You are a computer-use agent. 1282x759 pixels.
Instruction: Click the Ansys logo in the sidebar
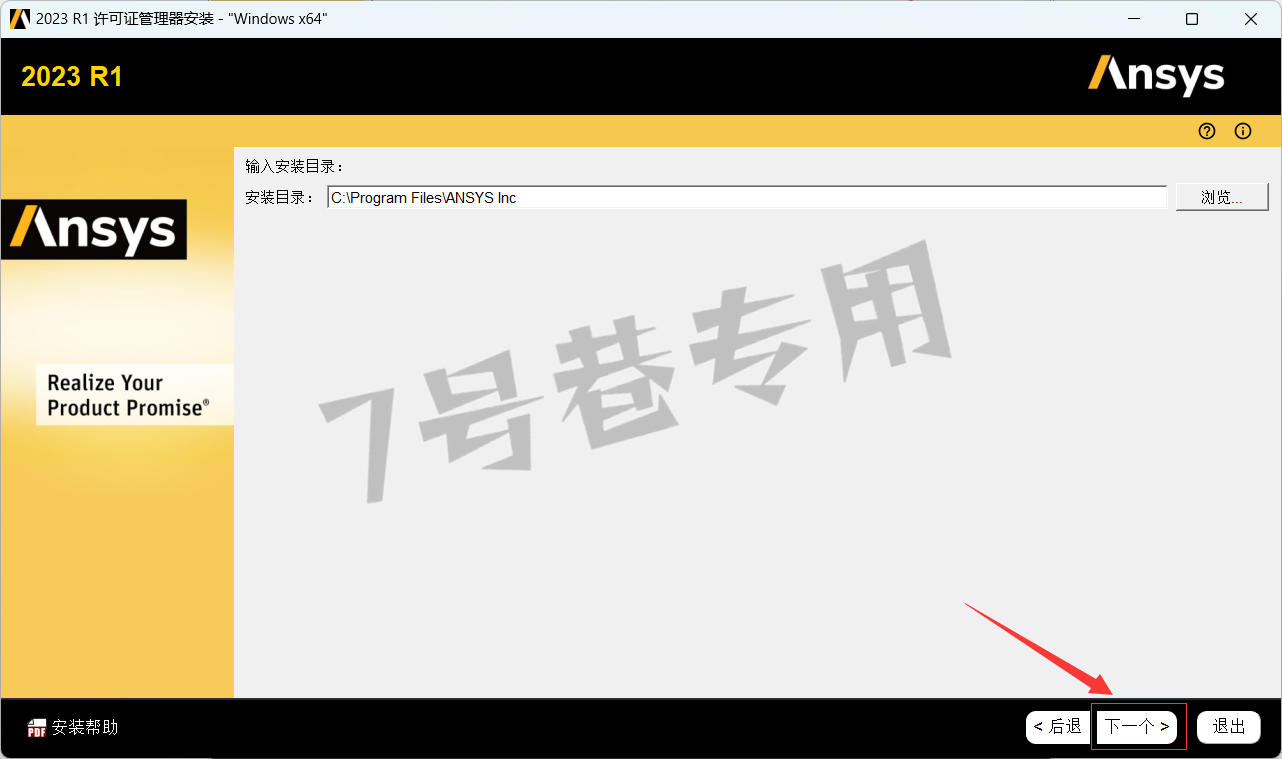pyautogui.click(x=94, y=230)
